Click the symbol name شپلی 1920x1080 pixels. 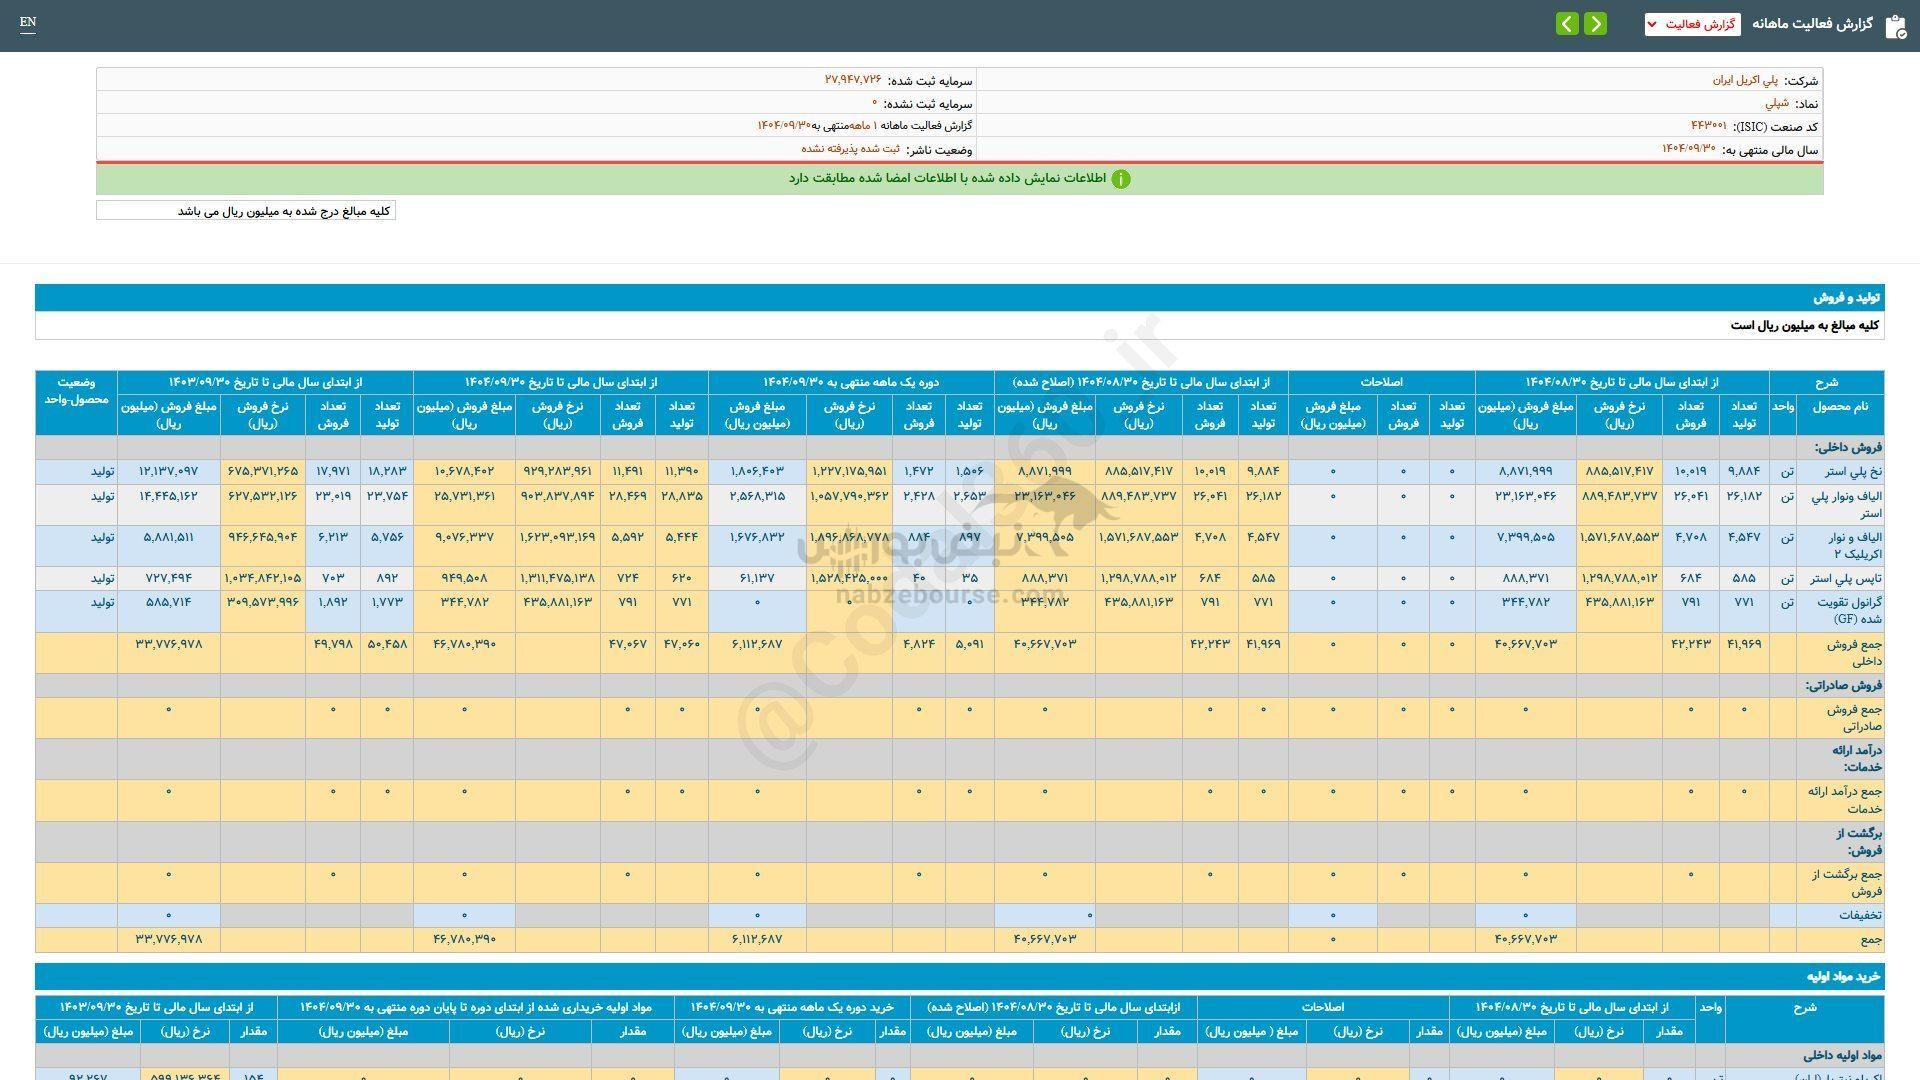(x=1776, y=103)
